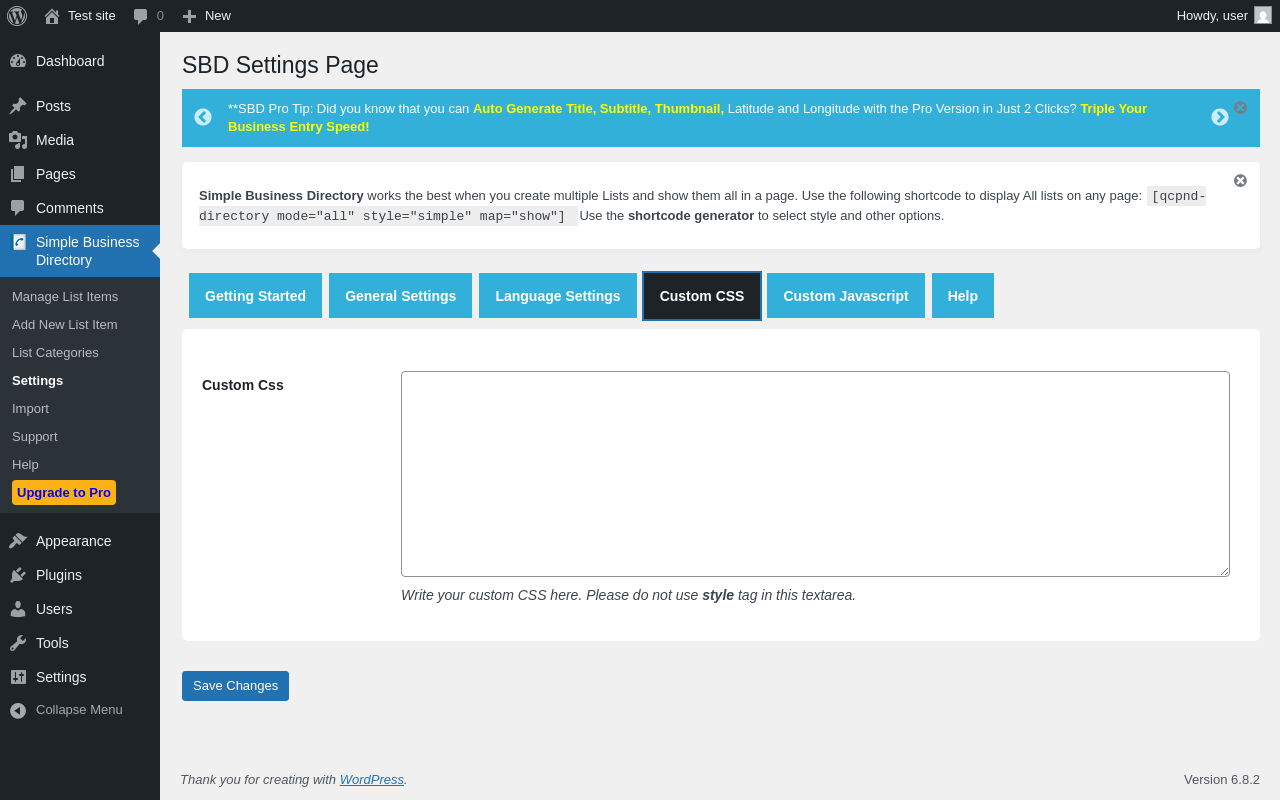The width and height of the screenshot is (1280, 800).
Task: Follow the WordPress footer link
Action: tap(372, 779)
